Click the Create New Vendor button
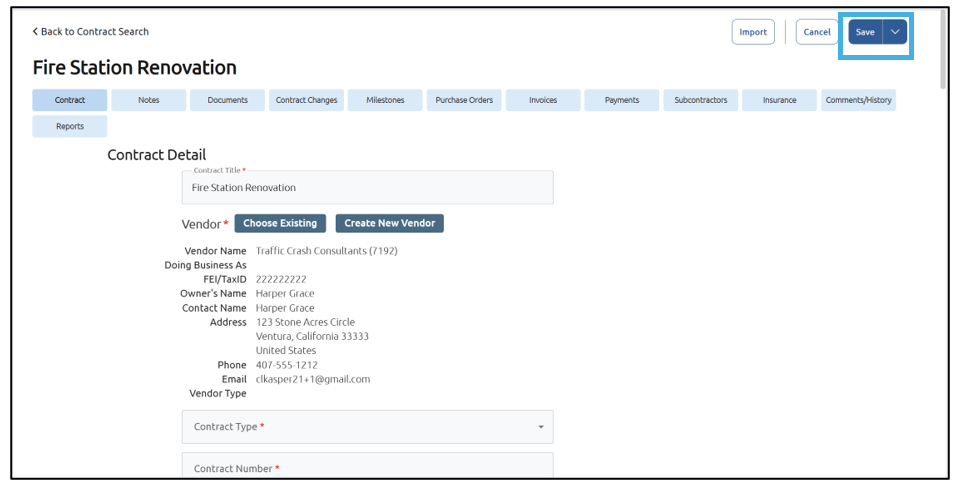Viewport: 964px width, 496px height. click(389, 223)
